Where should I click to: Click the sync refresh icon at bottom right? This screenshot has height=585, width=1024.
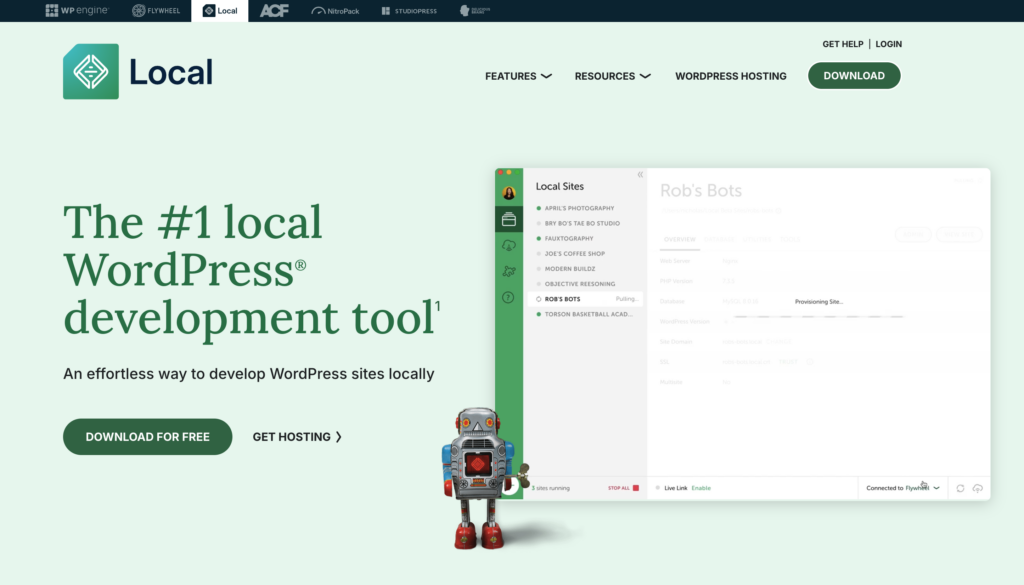click(960, 488)
